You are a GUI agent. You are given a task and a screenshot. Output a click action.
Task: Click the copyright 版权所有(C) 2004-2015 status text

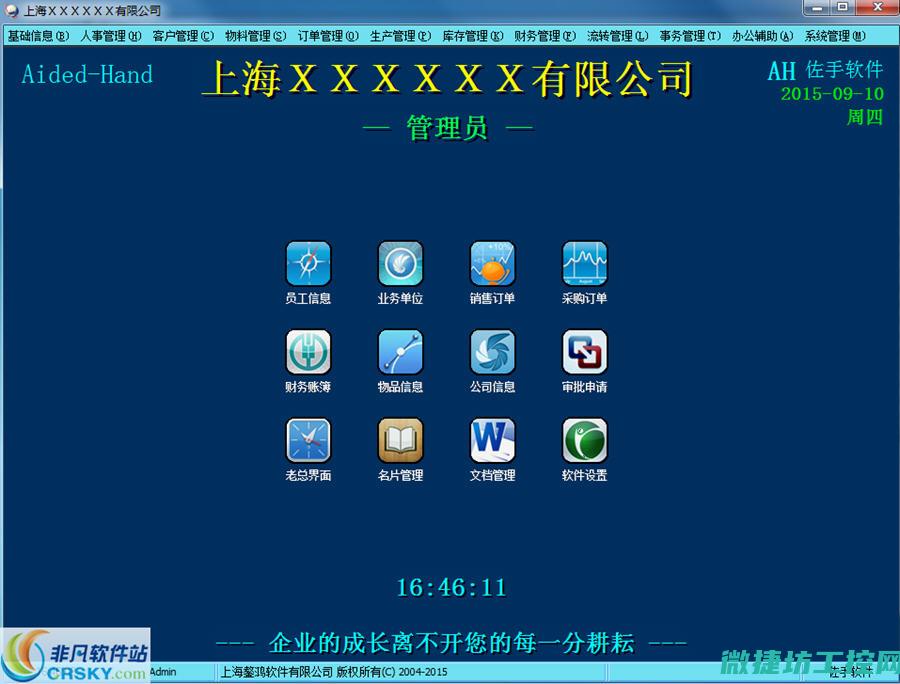391,672
